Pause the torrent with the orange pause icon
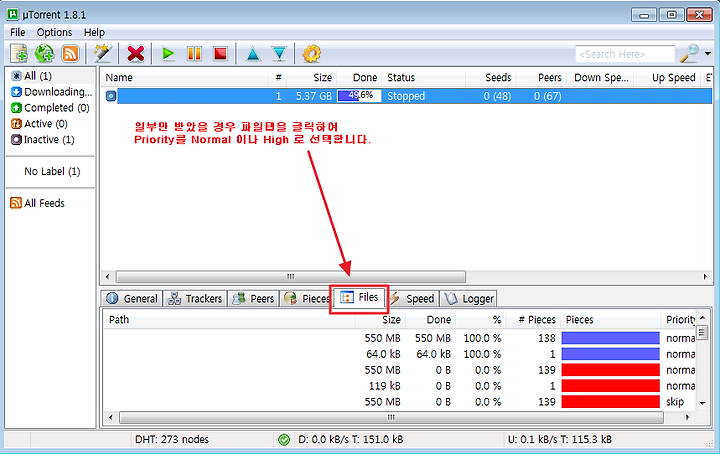Image resolution: width=720 pixels, height=454 pixels. tap(194, 54)
